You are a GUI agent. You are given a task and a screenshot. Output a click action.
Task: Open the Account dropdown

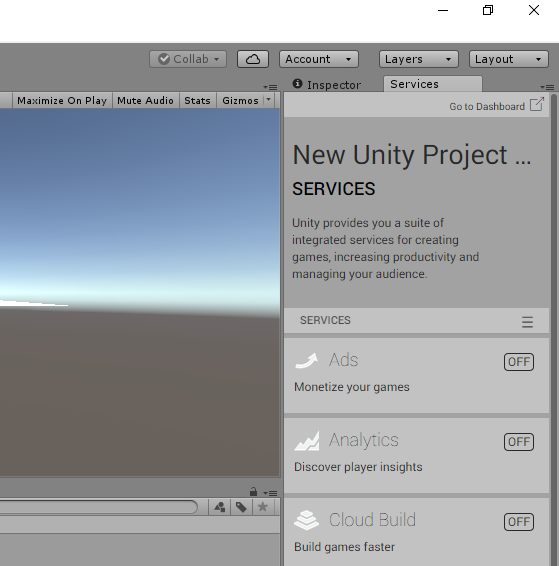319,59
